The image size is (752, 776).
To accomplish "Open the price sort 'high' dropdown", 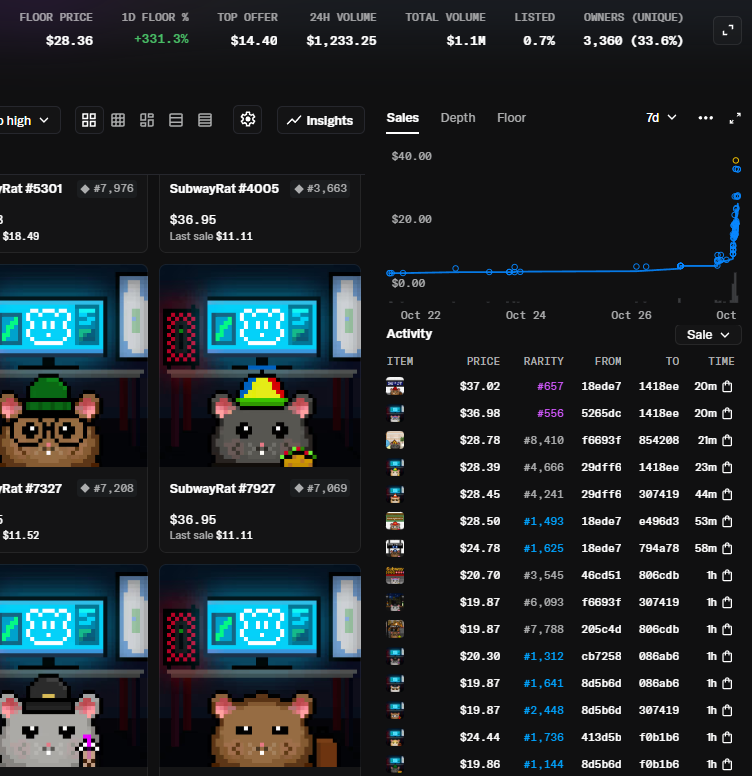I will tap(27, 120).
